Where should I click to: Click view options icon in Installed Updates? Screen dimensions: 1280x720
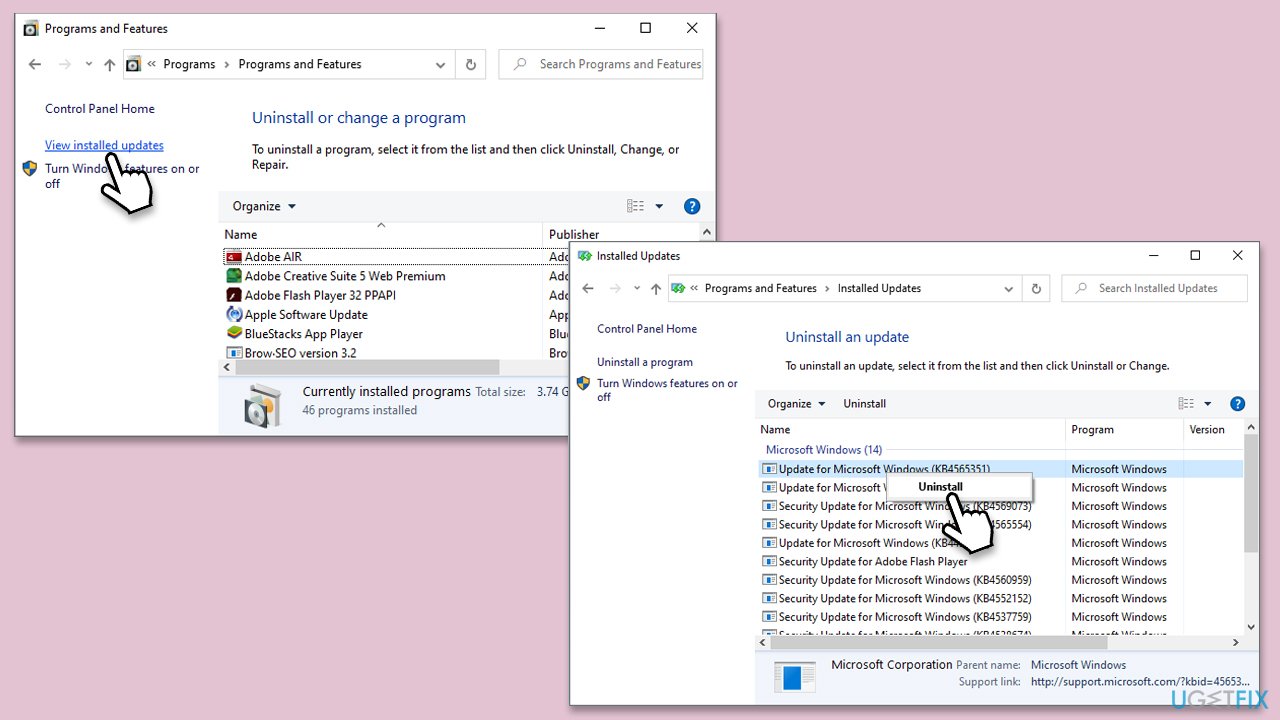(x=1186, y=404)
